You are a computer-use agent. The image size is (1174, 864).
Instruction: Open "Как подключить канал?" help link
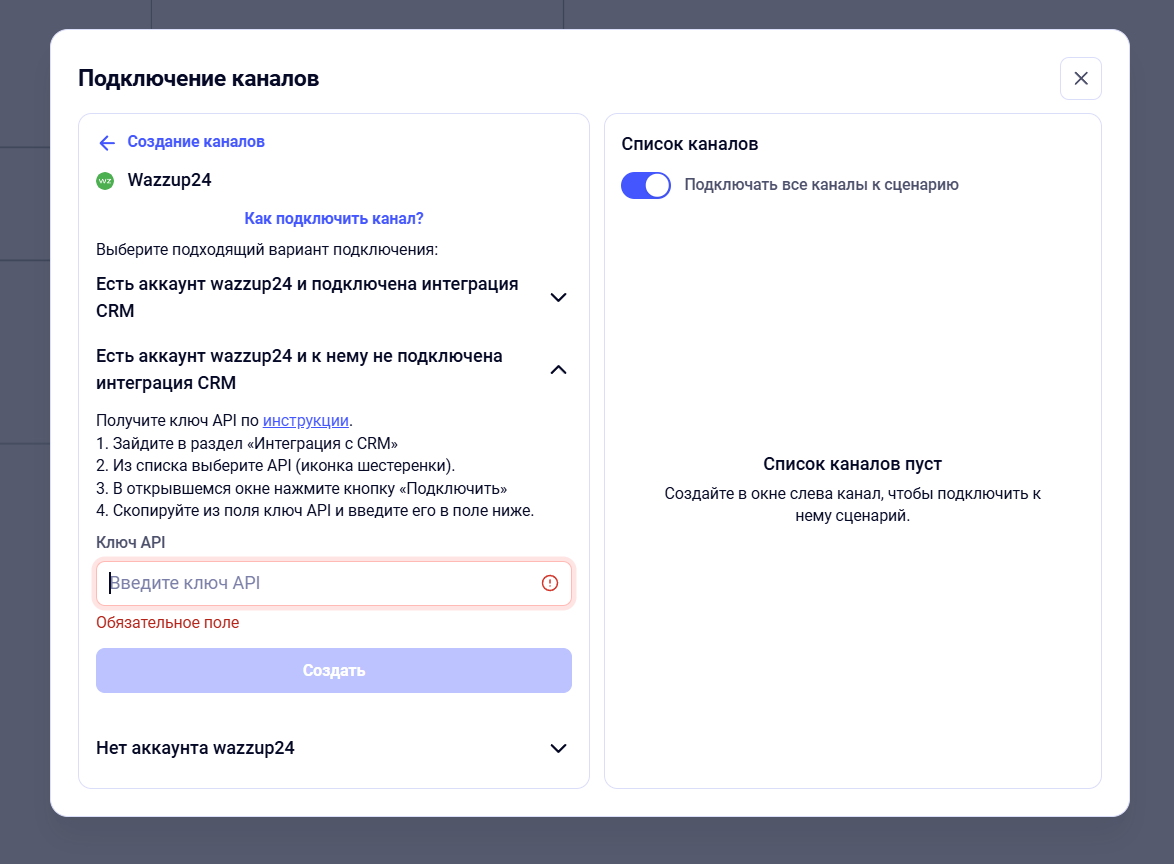point(334,218)
